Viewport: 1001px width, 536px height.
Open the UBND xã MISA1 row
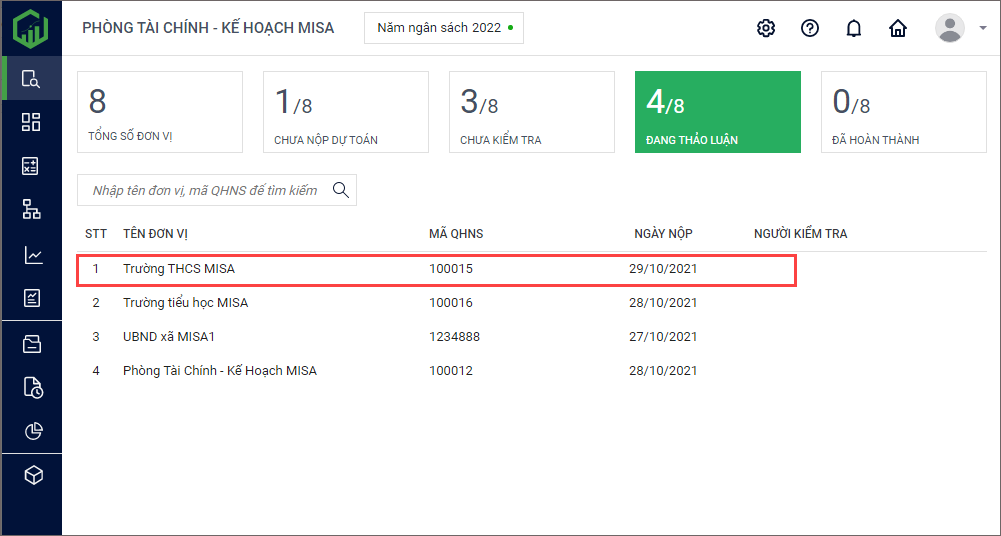[169, 337]
